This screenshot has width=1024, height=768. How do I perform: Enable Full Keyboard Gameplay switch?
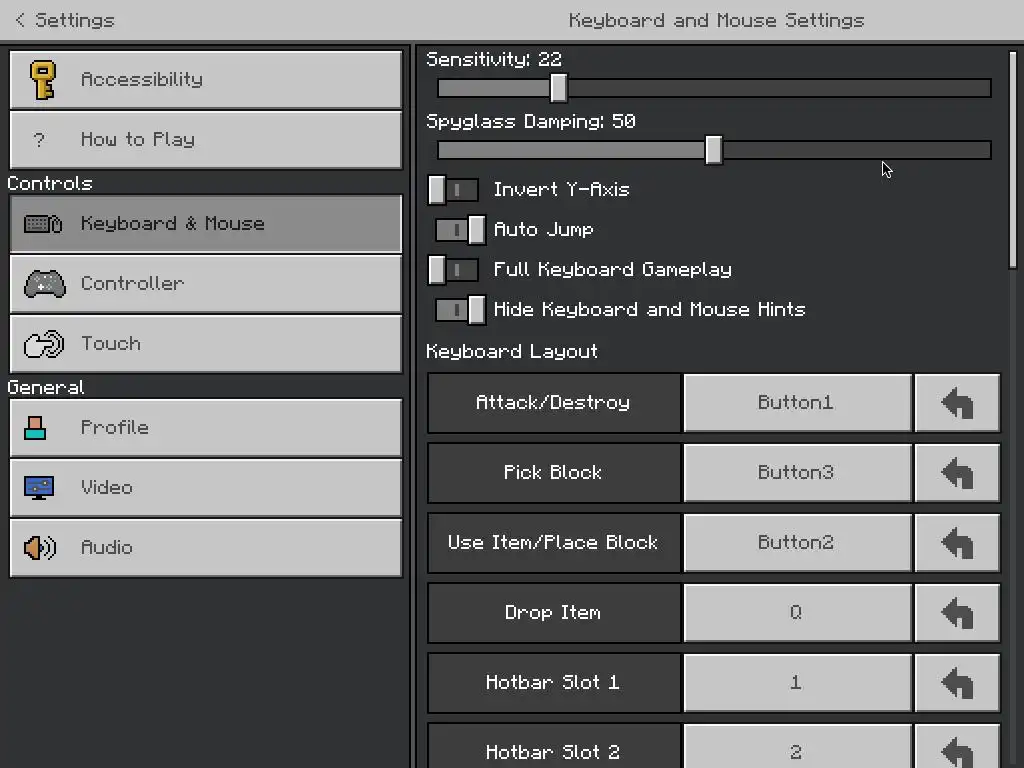pos(453,270)
